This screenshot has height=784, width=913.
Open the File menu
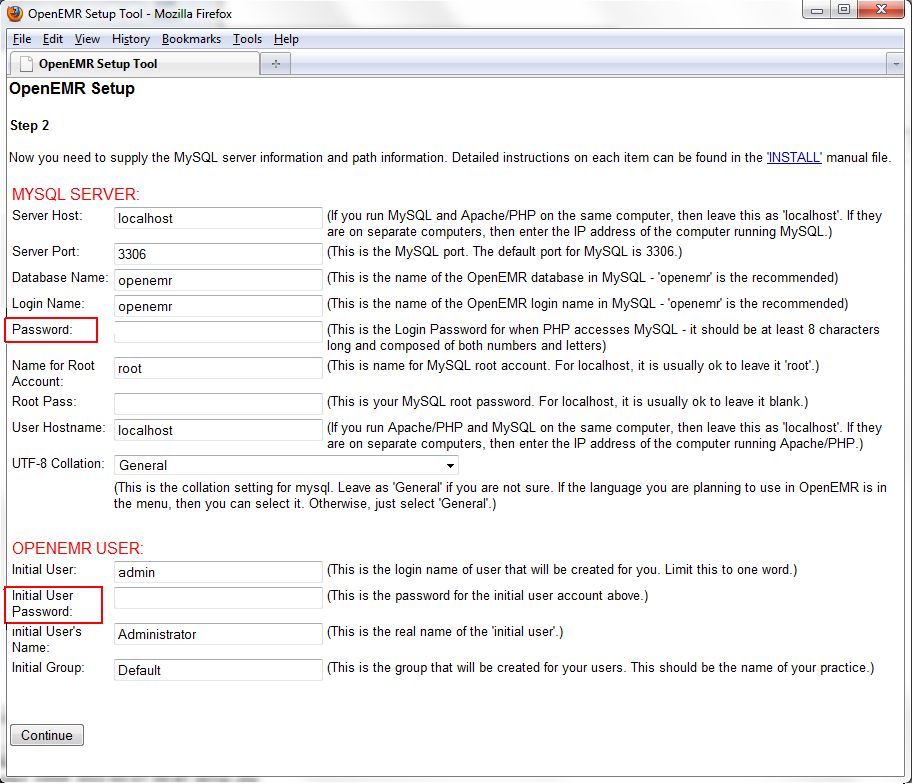[x=22, y=39]
